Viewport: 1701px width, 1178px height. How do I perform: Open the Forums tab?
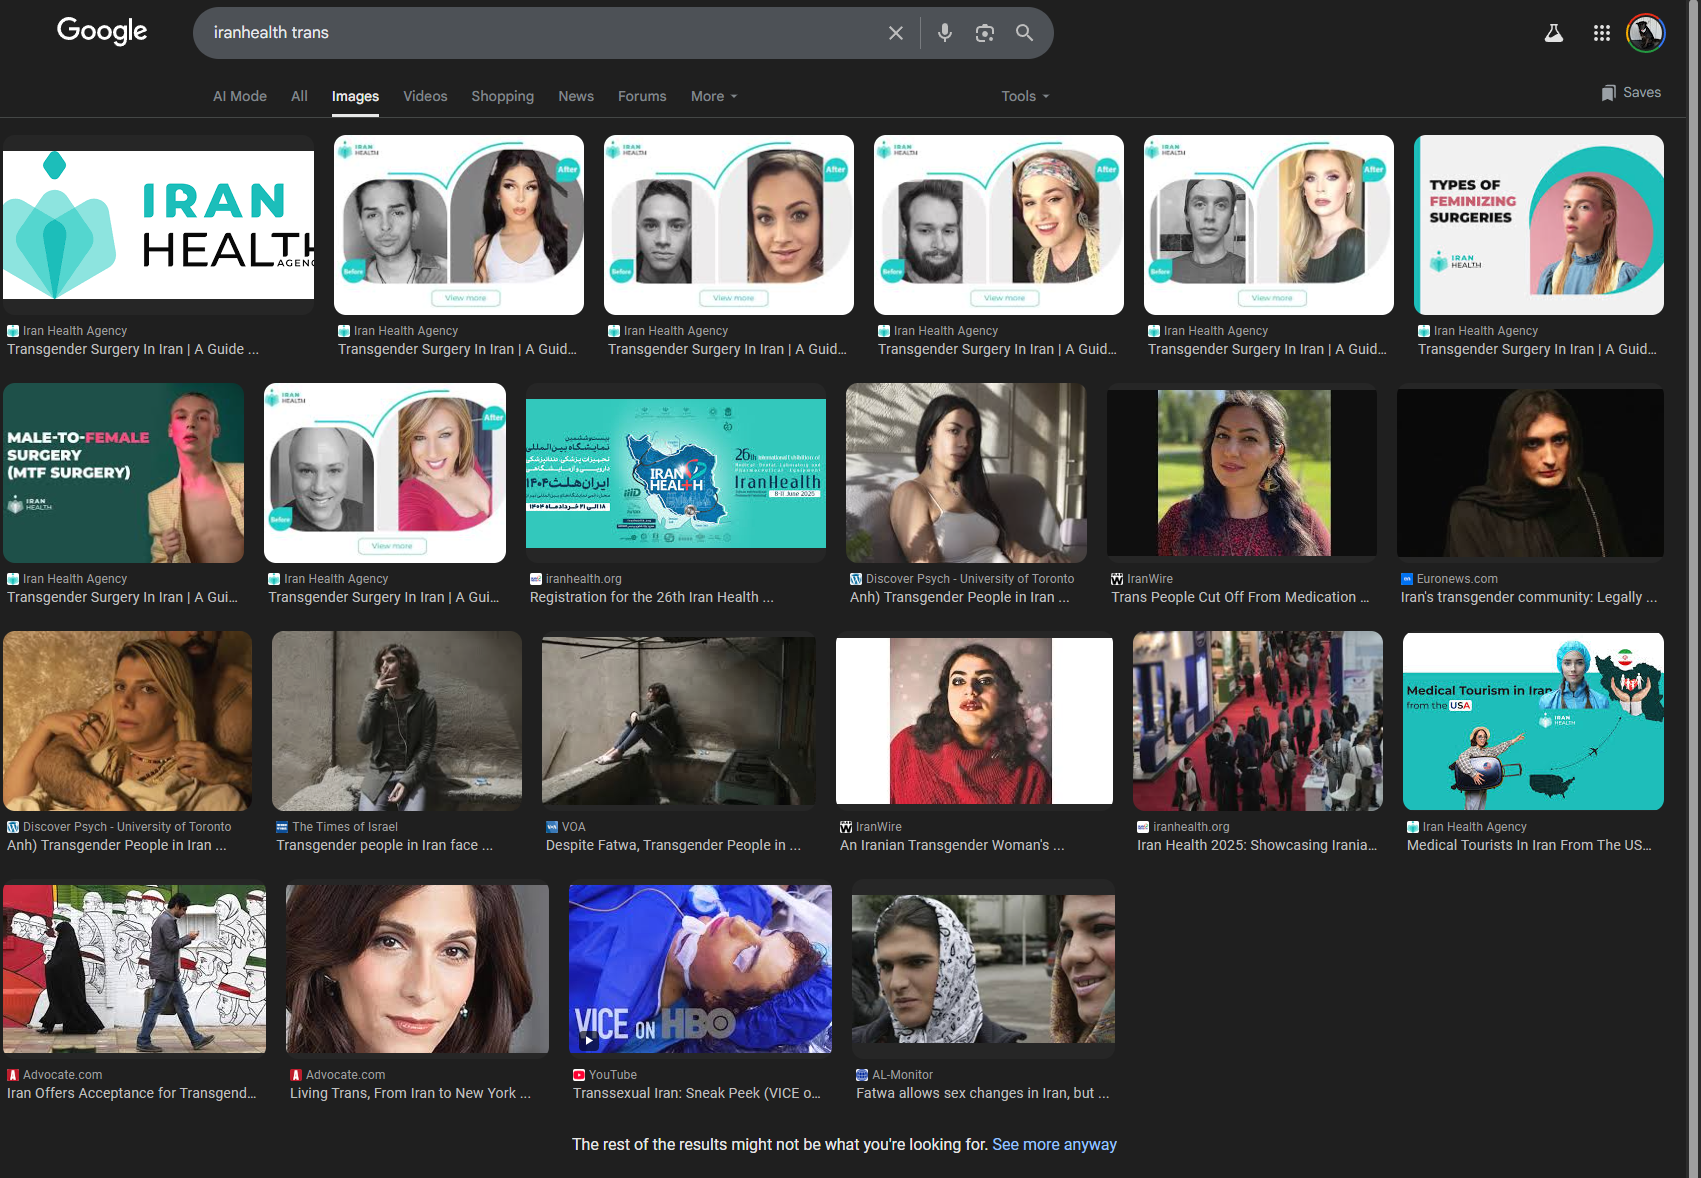click(642, 96)
